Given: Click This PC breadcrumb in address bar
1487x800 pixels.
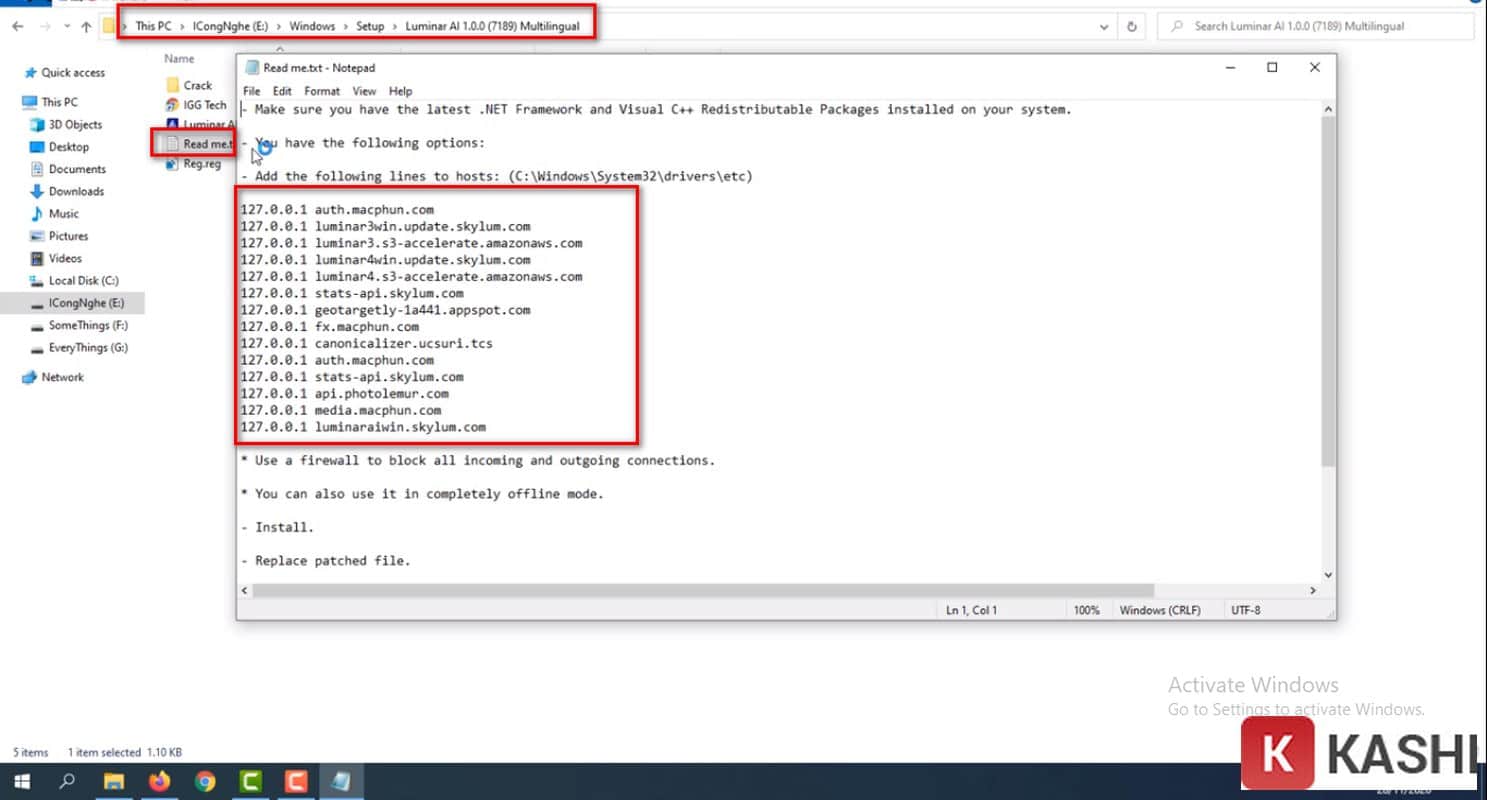Looking at the screenshot, I should point(153,26).
